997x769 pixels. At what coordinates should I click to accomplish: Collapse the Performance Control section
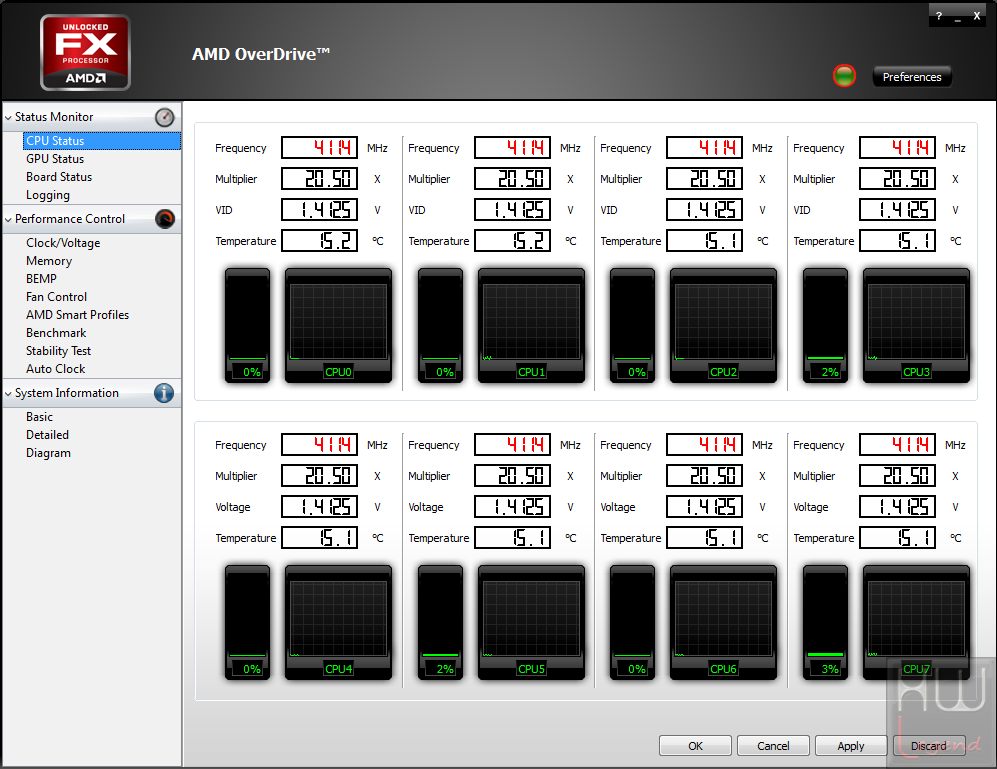tap(8, 219)
